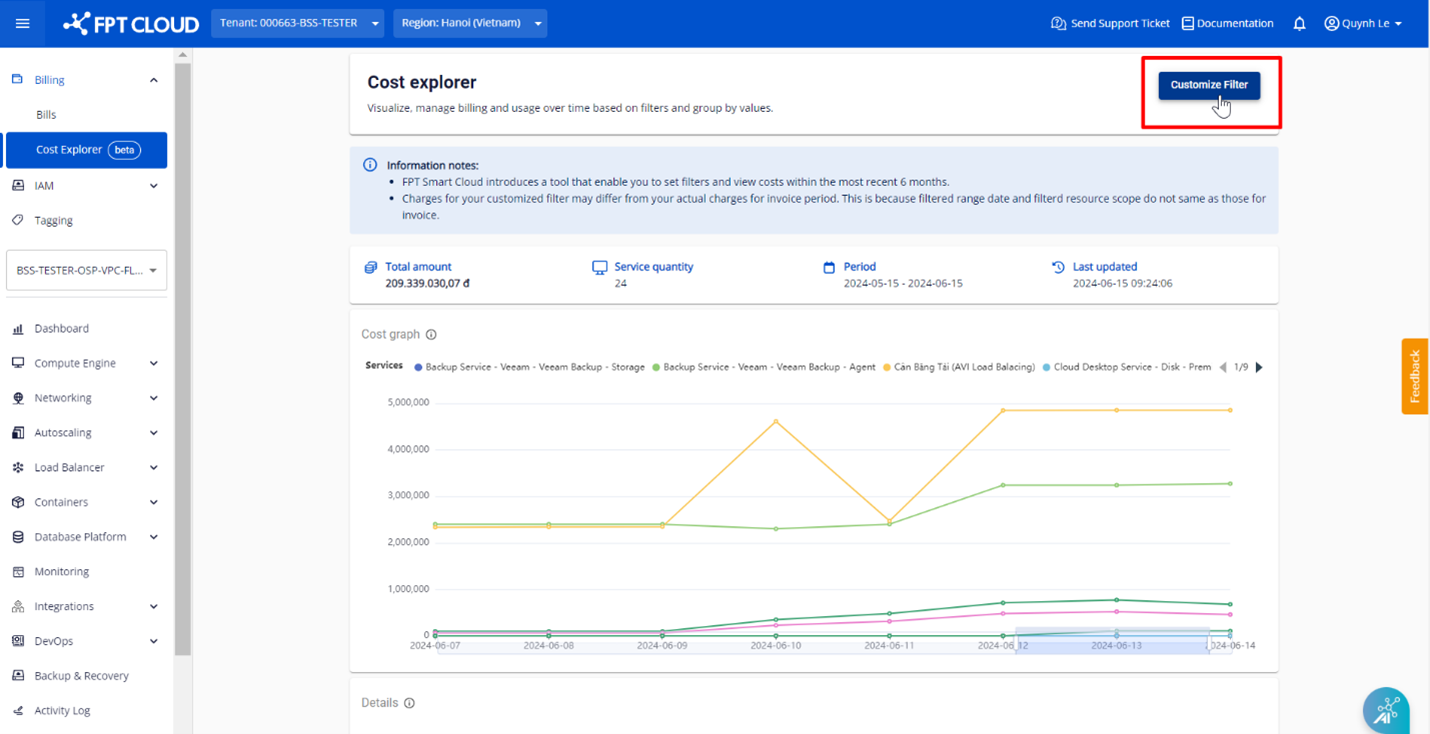Open the Tenant 000663-BSS-TESTER dropdown
Screen dimensions: 1430x734
click(x=298, y=23)
